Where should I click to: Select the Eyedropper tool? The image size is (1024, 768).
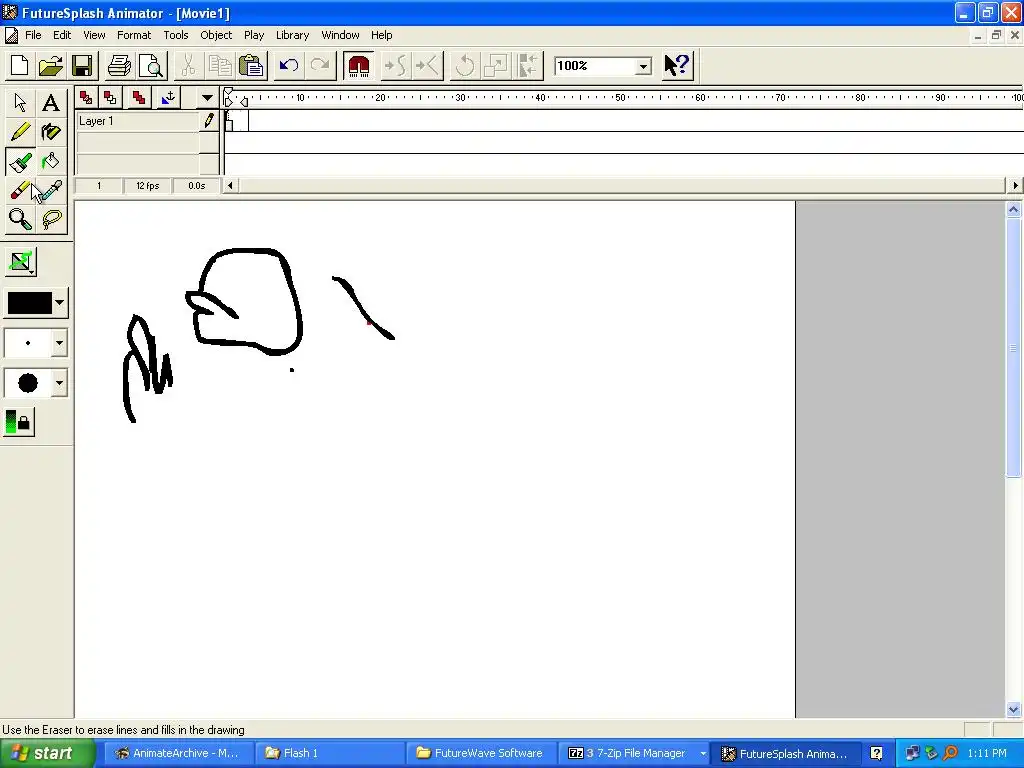coord(50,191)
